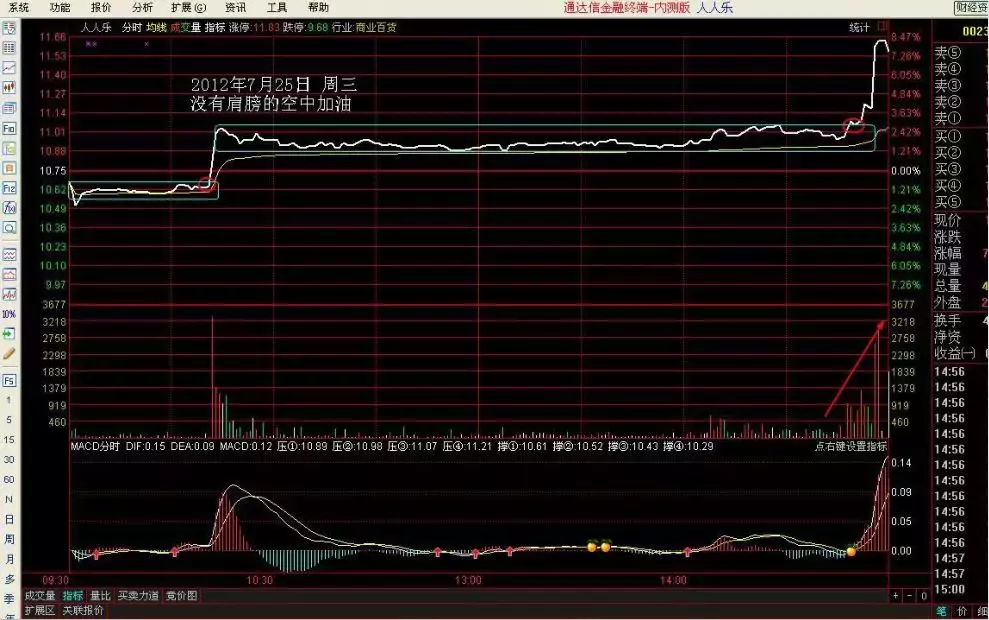Select the 月 monthly period in sidebar
The image size is (989, 620).
coord(9,559)
